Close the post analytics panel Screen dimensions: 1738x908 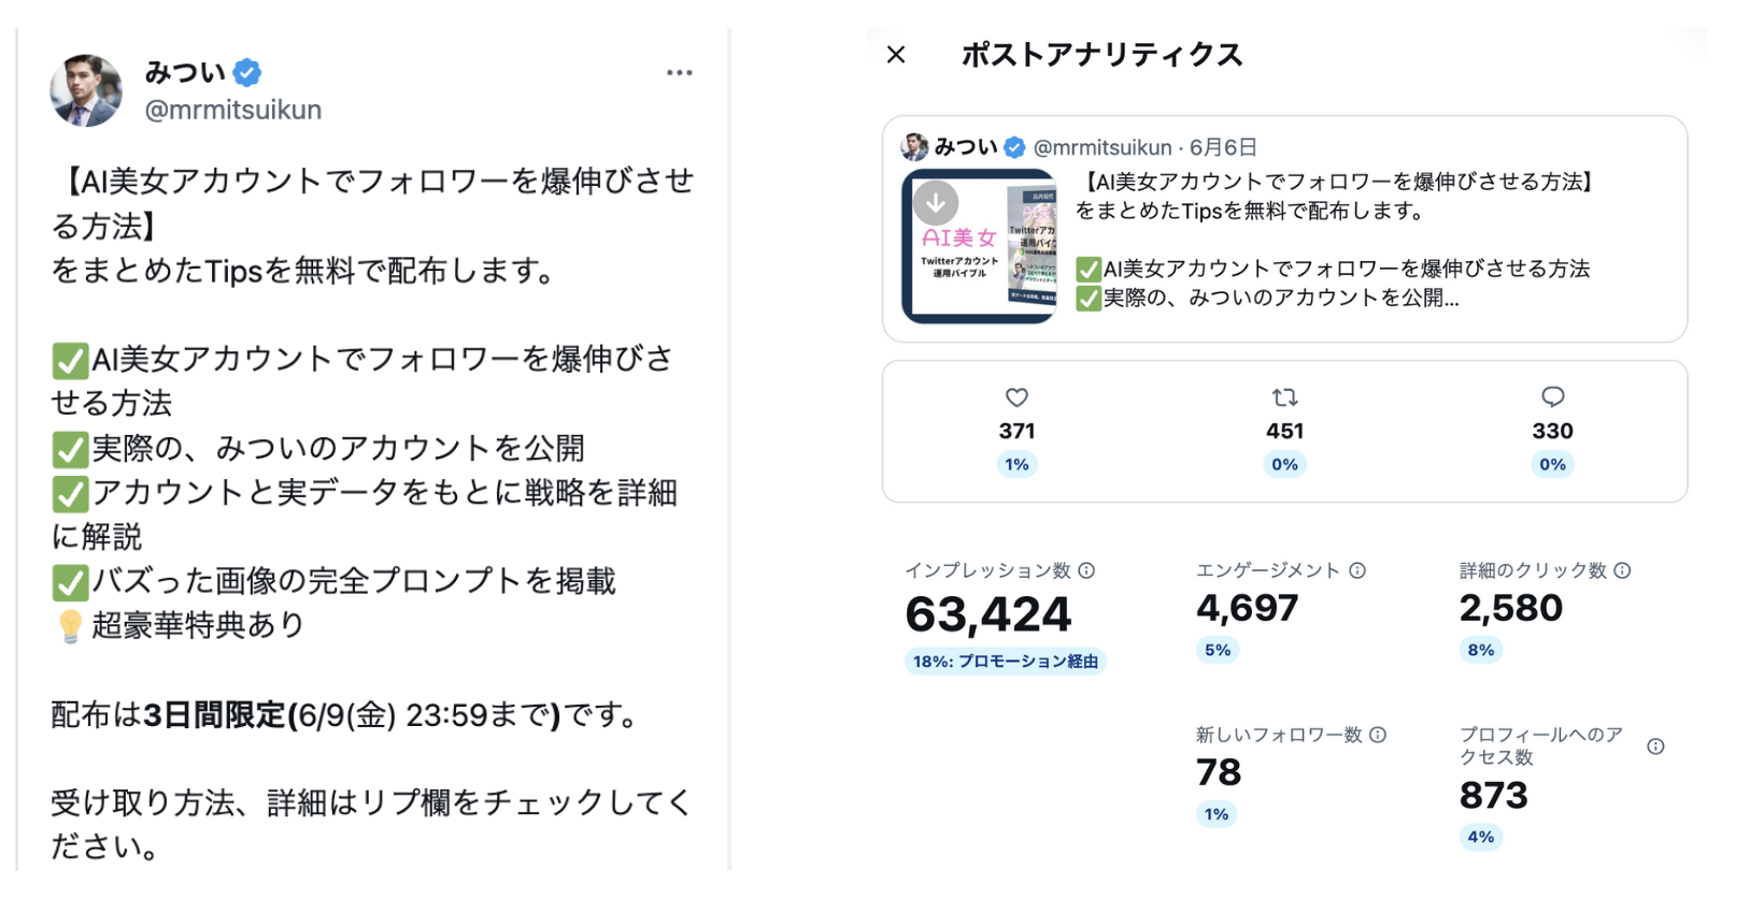tap(896, 55)
